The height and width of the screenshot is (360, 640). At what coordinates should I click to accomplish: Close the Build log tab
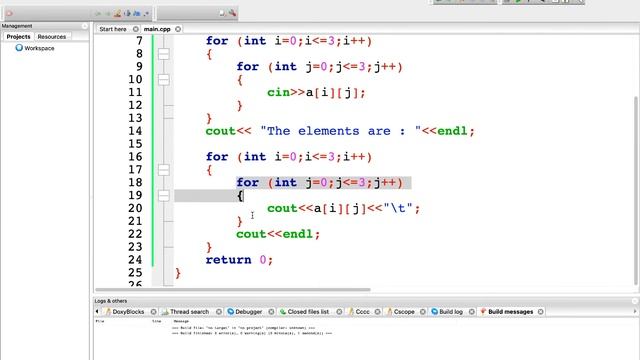click(472, 311)
